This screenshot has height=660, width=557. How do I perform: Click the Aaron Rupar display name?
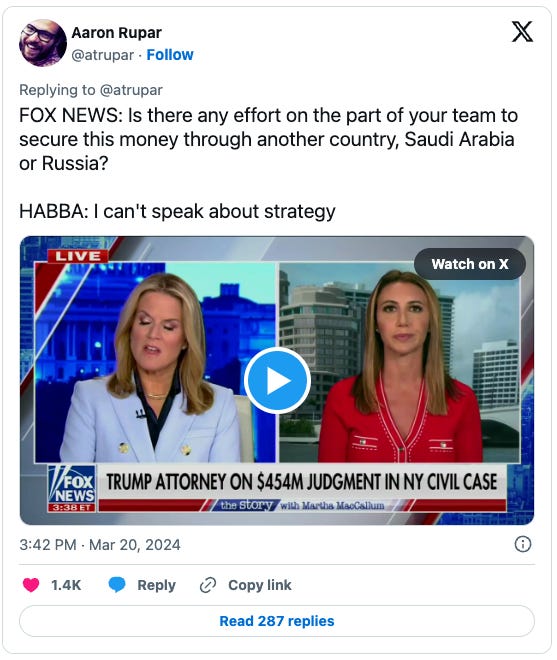117,32
